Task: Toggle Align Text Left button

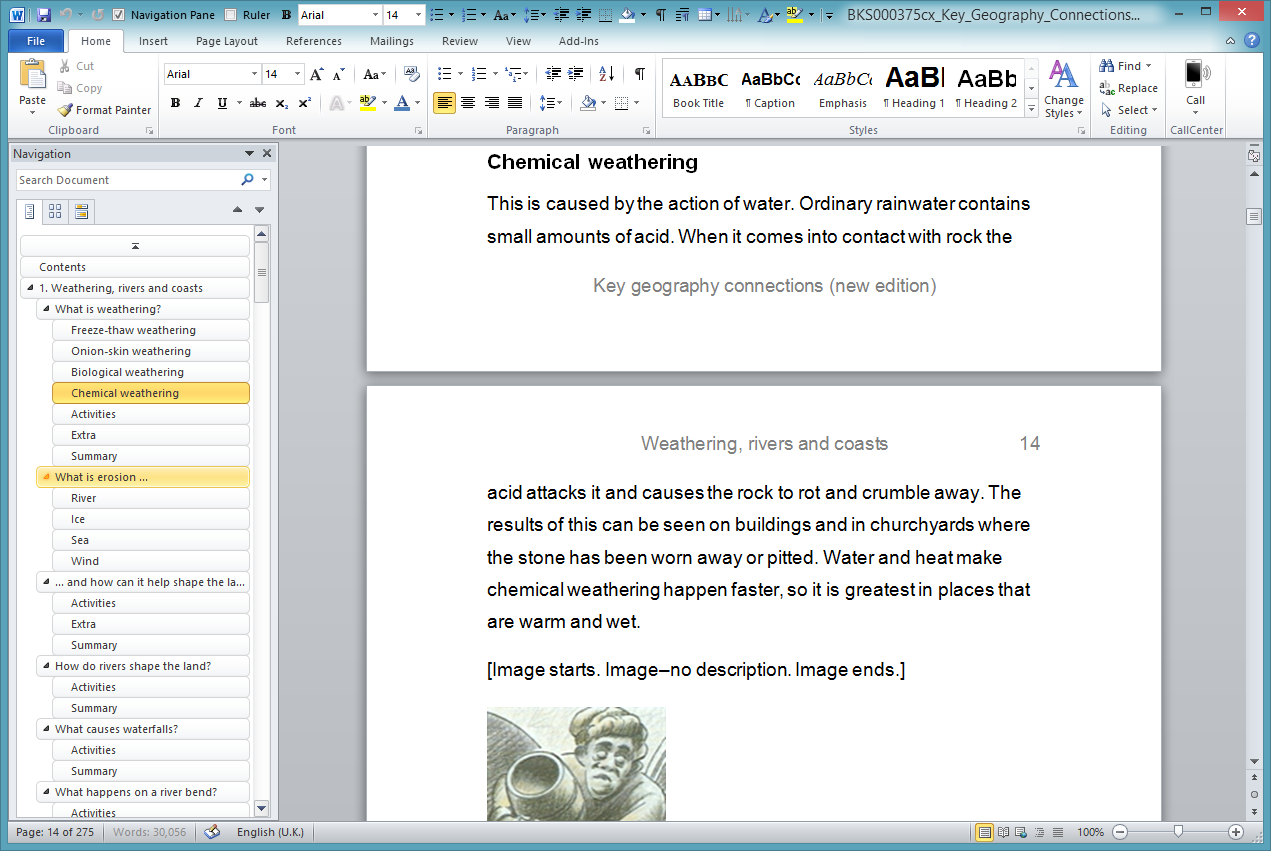Action: click(445, 103)
